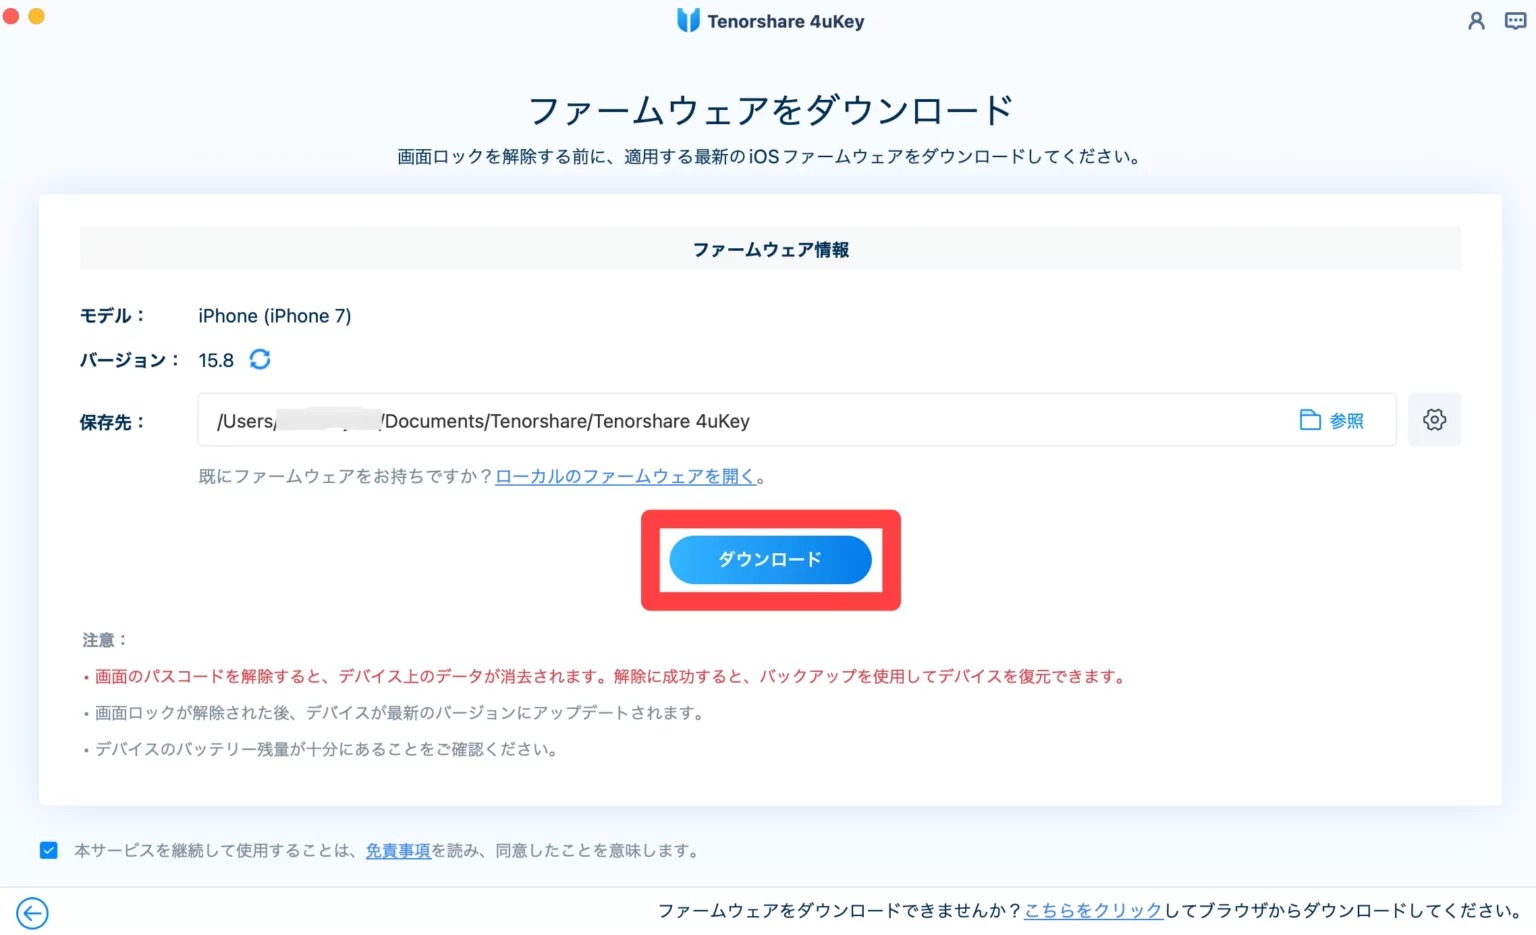Screen dimensions: 1536x935
Task: Click the version number 15.8
Action: coord(216,360)
